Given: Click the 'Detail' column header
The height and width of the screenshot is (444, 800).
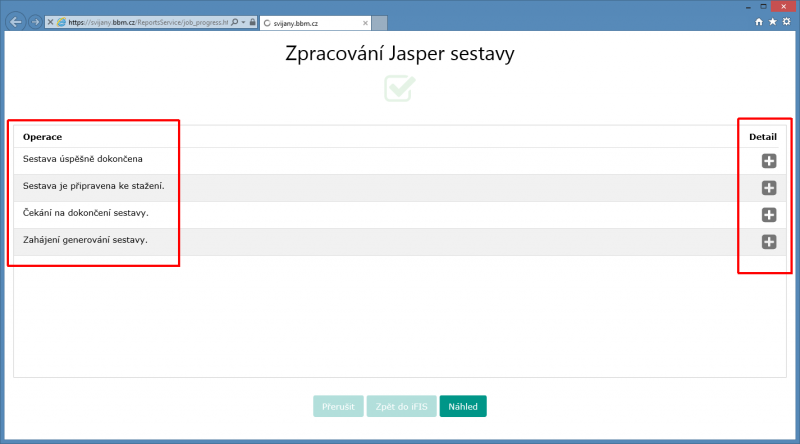Looking at the screenshot, I should [763, 137].
